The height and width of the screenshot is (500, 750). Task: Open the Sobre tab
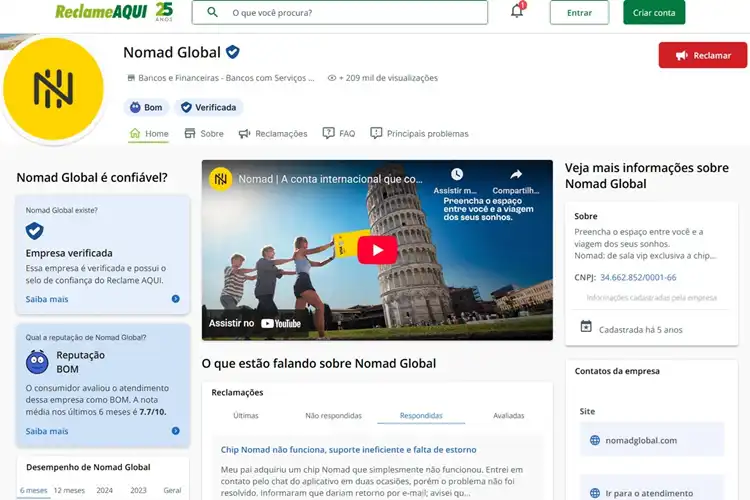pos(204,133)
